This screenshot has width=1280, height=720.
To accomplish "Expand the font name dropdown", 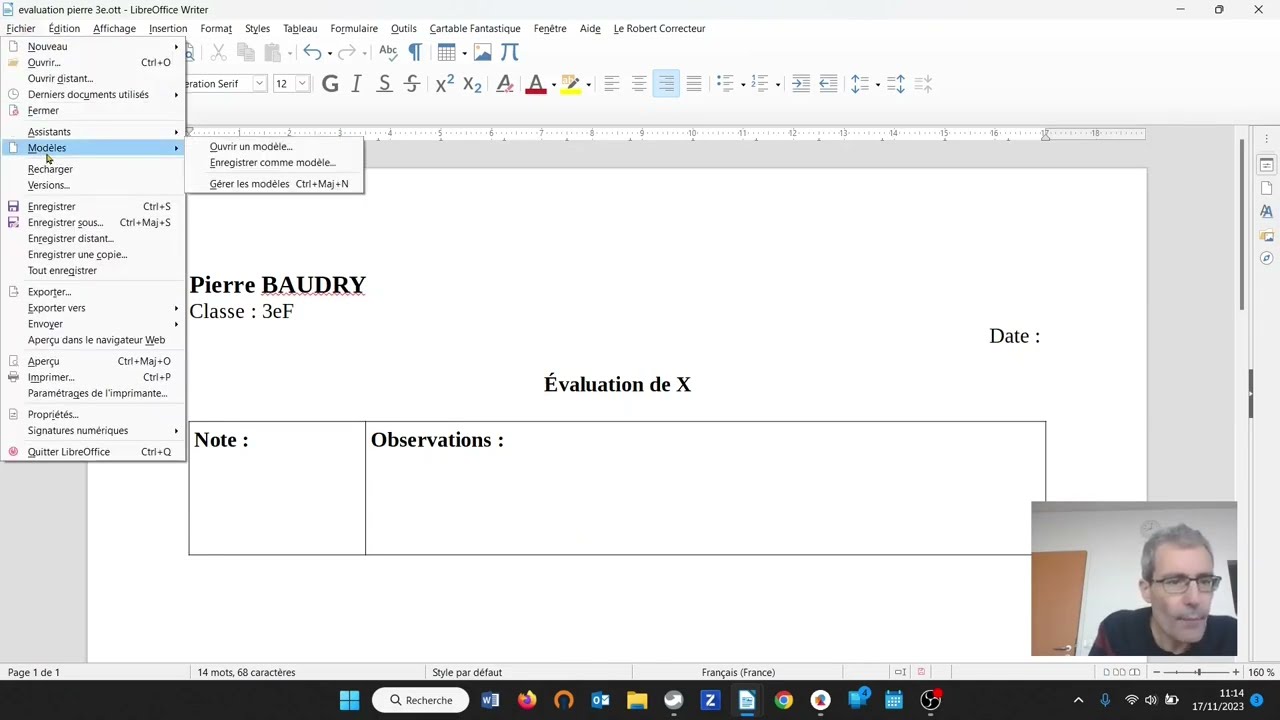I will tap(259, 84).
